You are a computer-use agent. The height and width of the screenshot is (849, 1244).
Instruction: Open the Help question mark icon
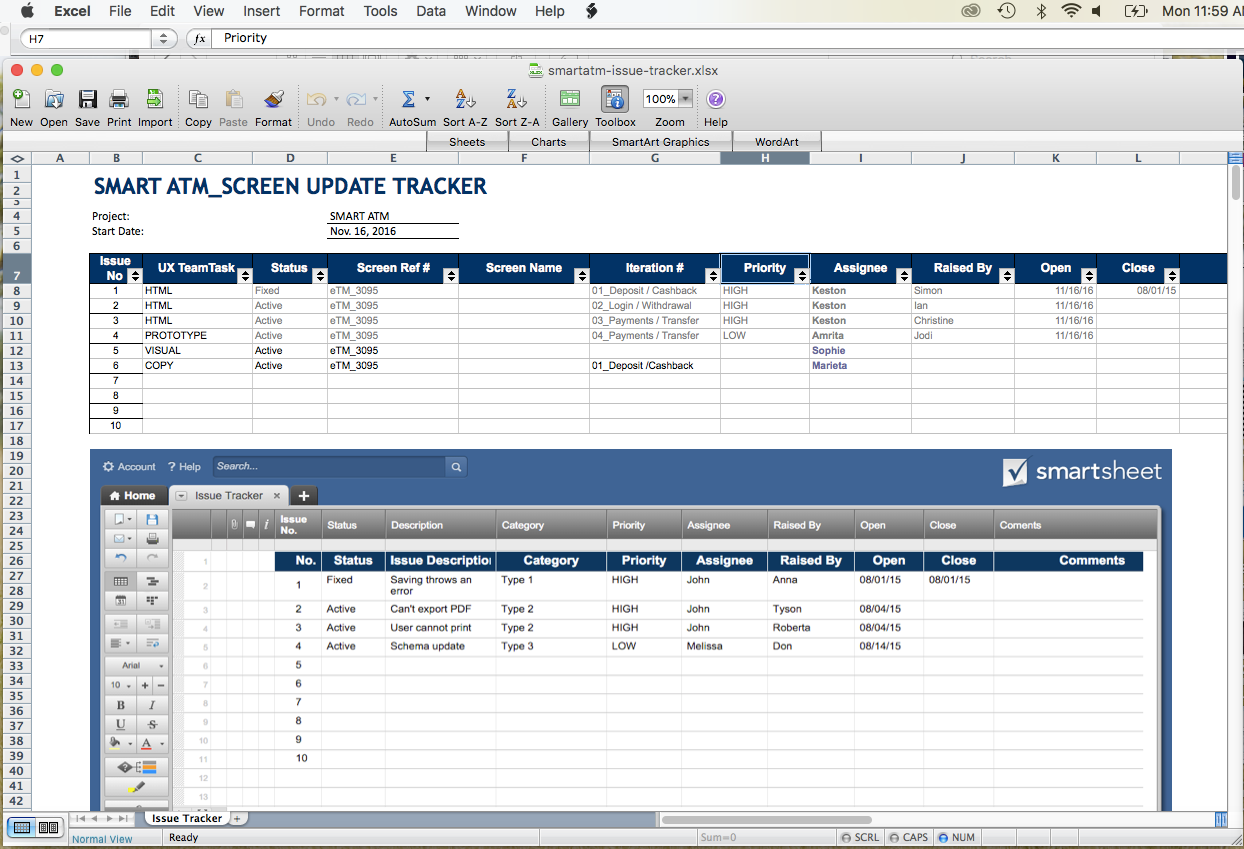(716, 99)
